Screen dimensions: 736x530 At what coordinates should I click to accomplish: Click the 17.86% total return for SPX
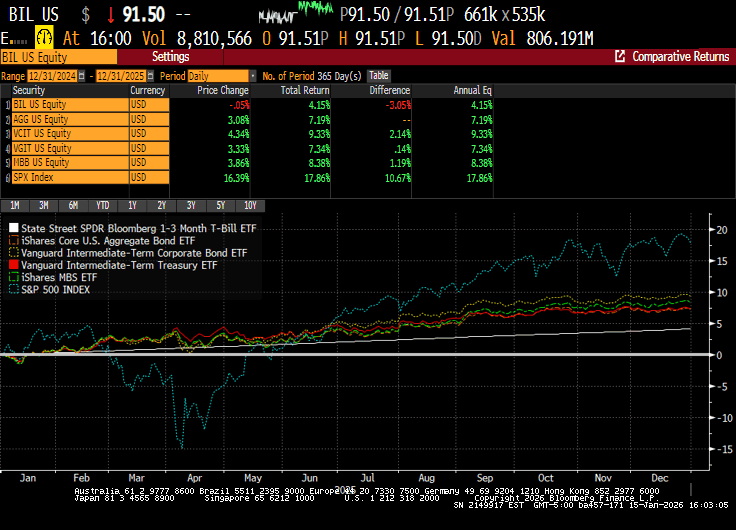[317, 178]
